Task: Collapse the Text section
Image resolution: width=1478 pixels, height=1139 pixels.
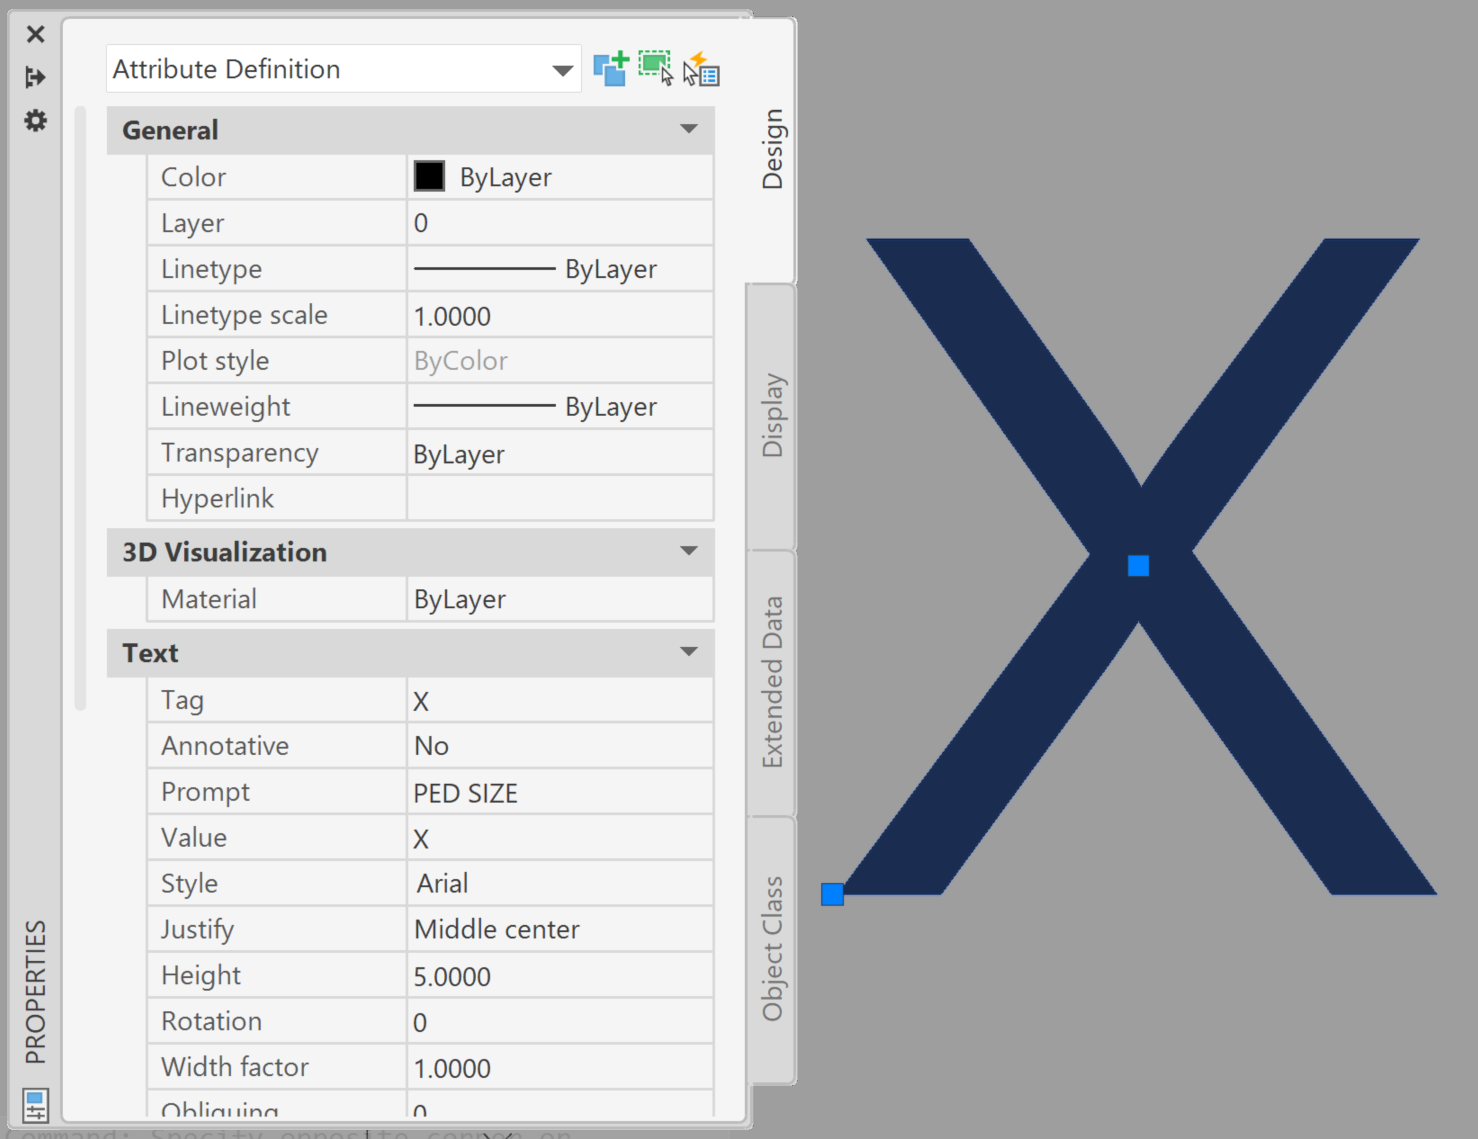Action: [689, 652]
